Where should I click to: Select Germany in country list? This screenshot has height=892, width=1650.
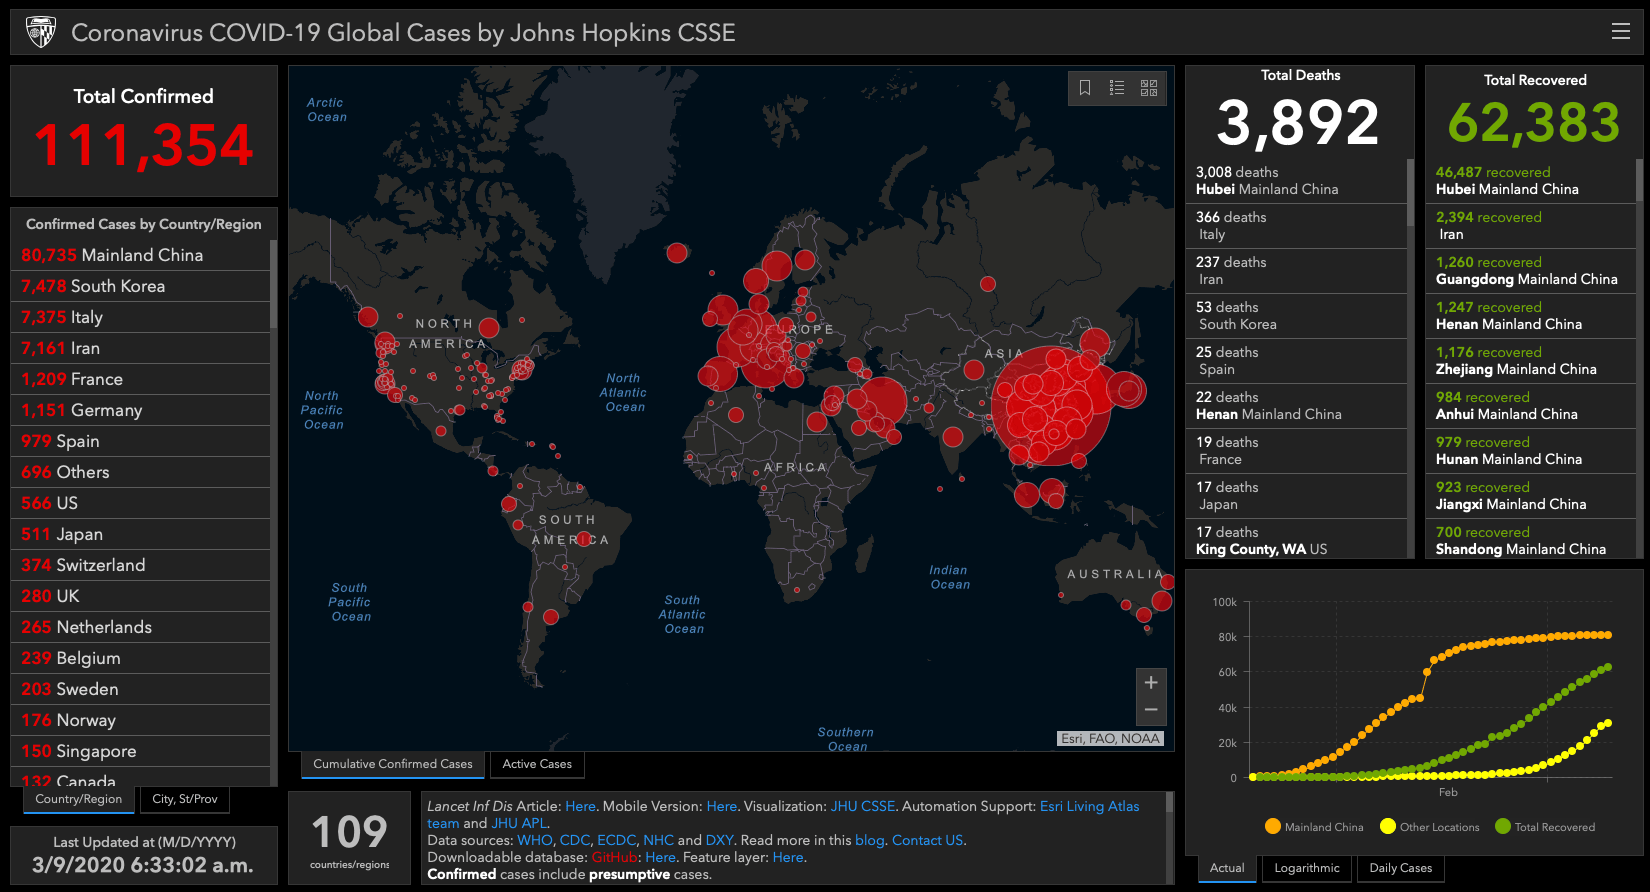pyautogui.click(x=140, y=410)
